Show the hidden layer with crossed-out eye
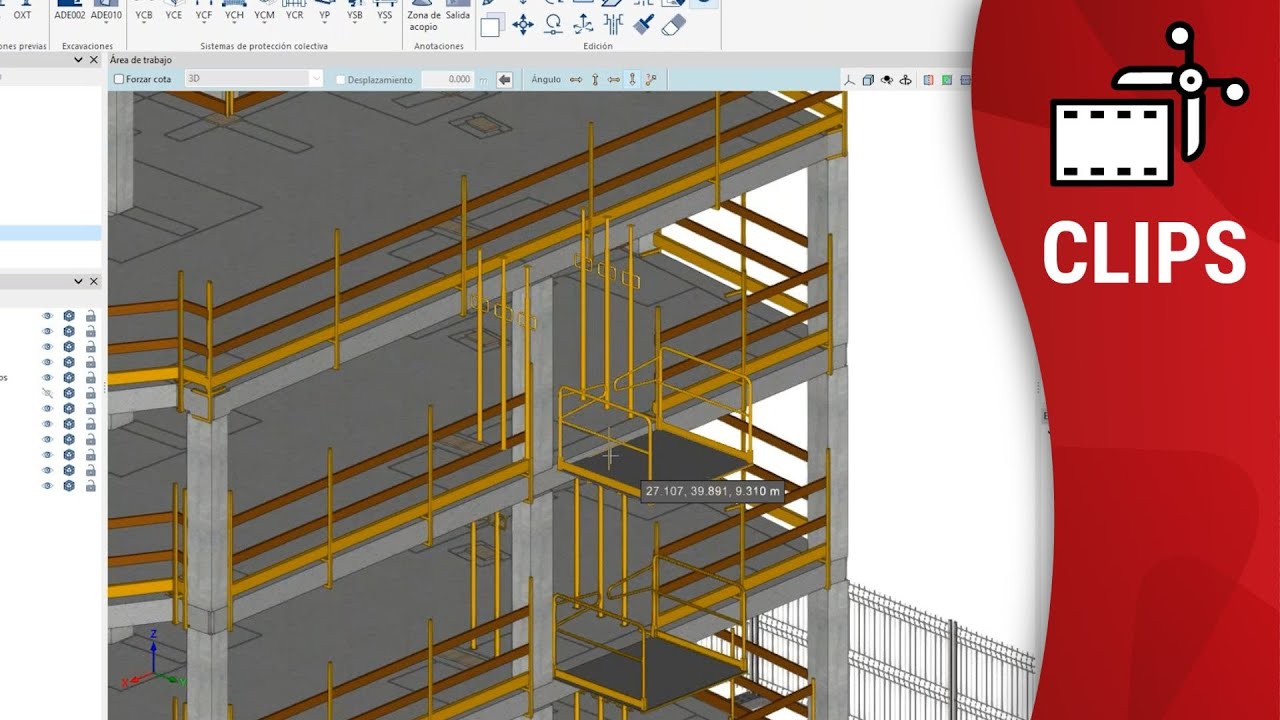 click(47, 393)
